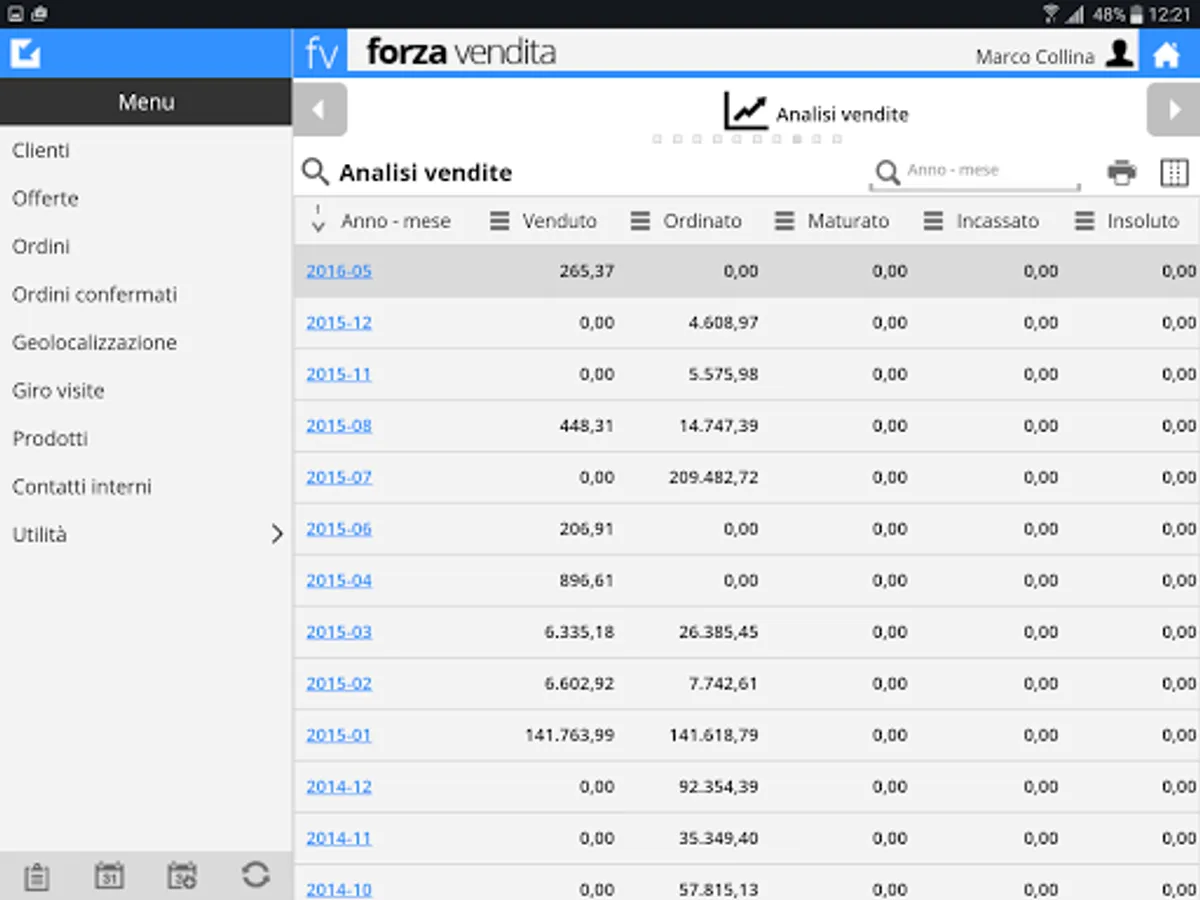Open the 2015-01 period link

point(339,735)
